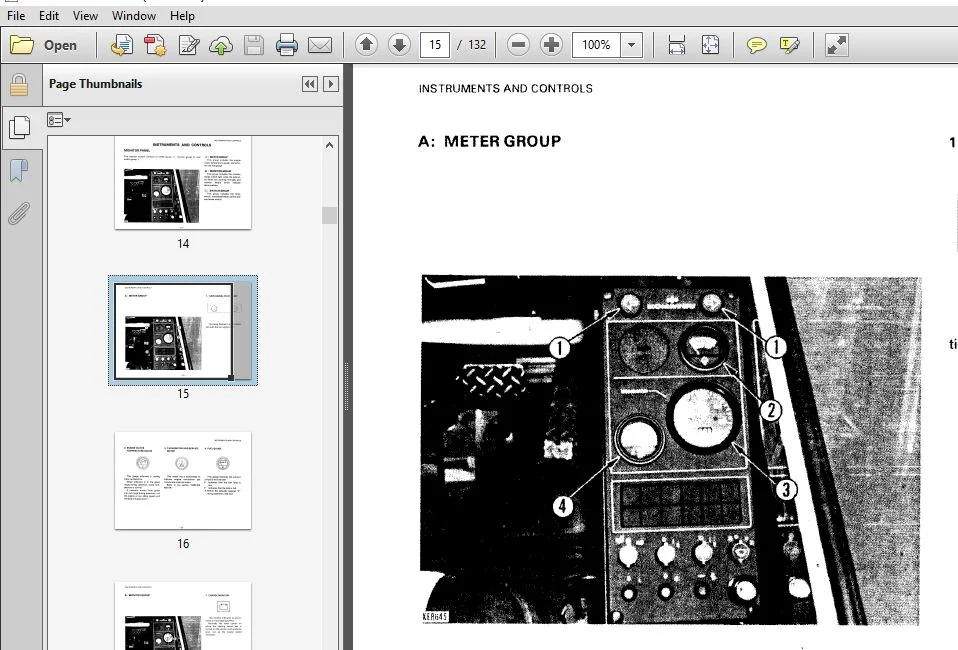This screenshot has width=958, height=650.
Task: Click the Page Thumbnails panel title
Action: [x=95, y=84]
